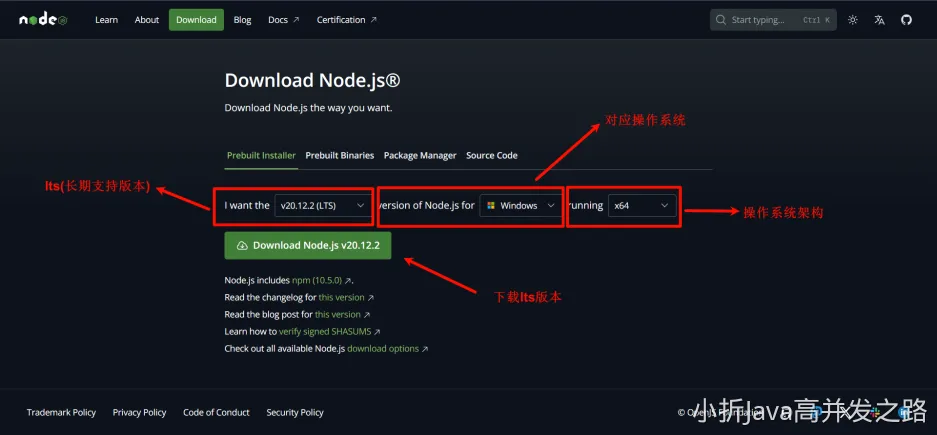
Task: Toggle the light/dark theme sun icon
Action: 852,20
